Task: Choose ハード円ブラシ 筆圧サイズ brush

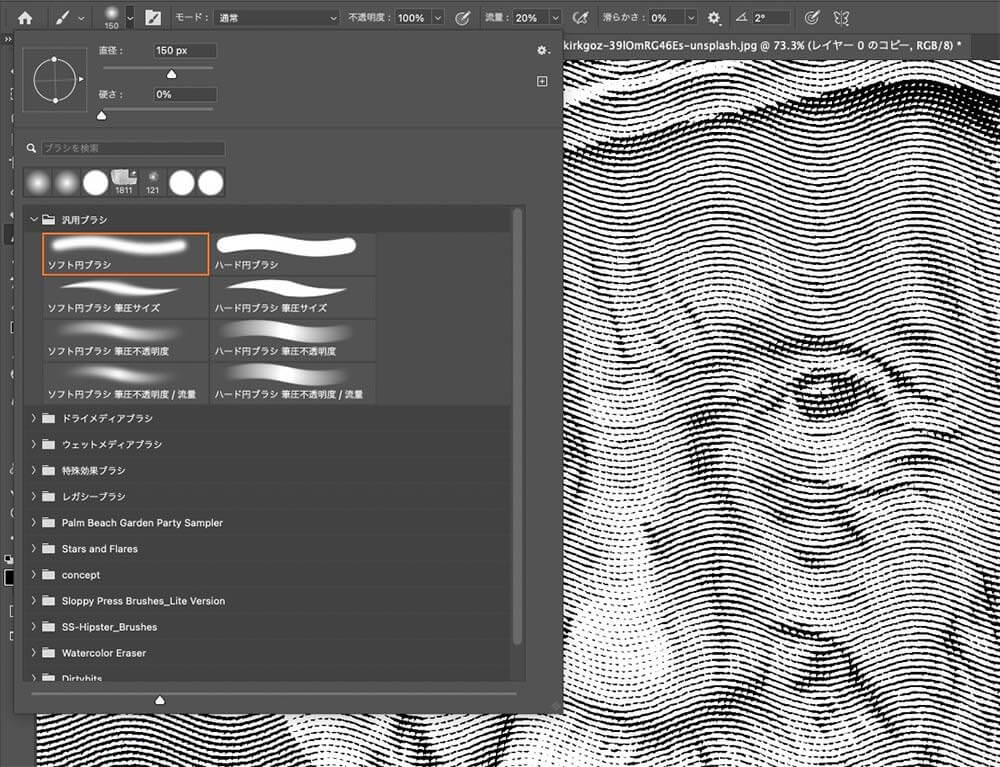Action: [x=293, y=297]
